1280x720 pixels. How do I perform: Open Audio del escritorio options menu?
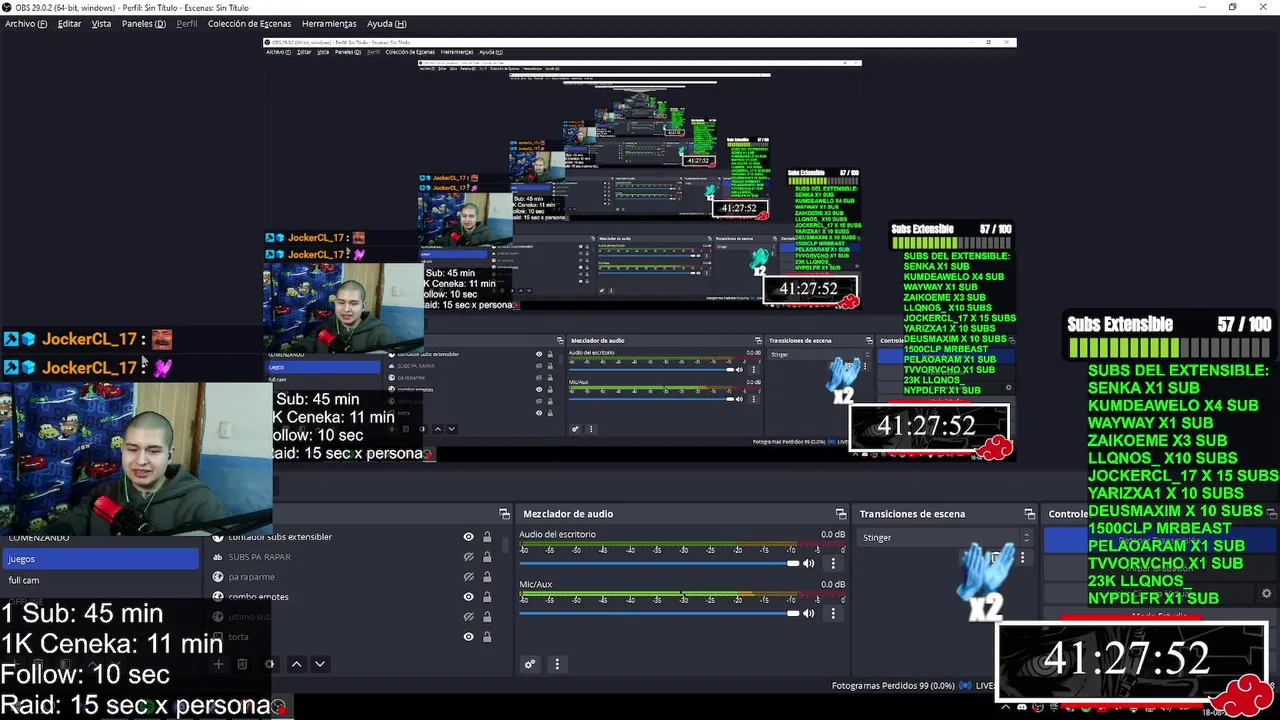point(833,564)
